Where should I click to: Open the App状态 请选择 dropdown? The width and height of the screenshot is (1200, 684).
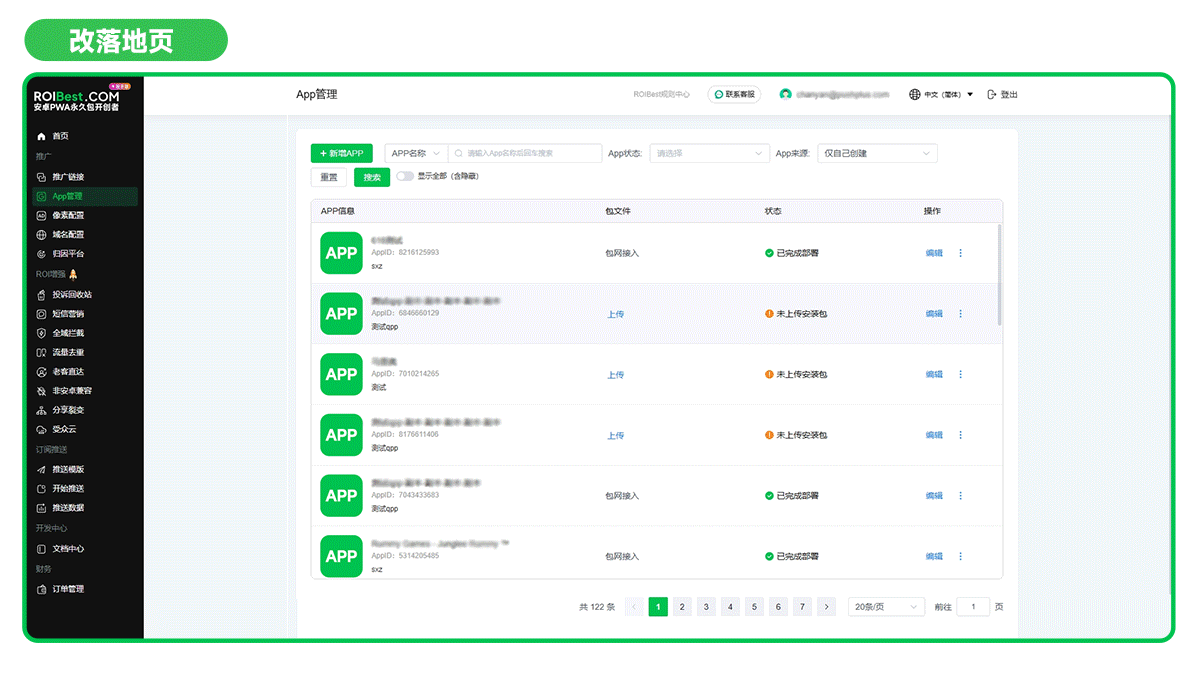click(709, 153)
